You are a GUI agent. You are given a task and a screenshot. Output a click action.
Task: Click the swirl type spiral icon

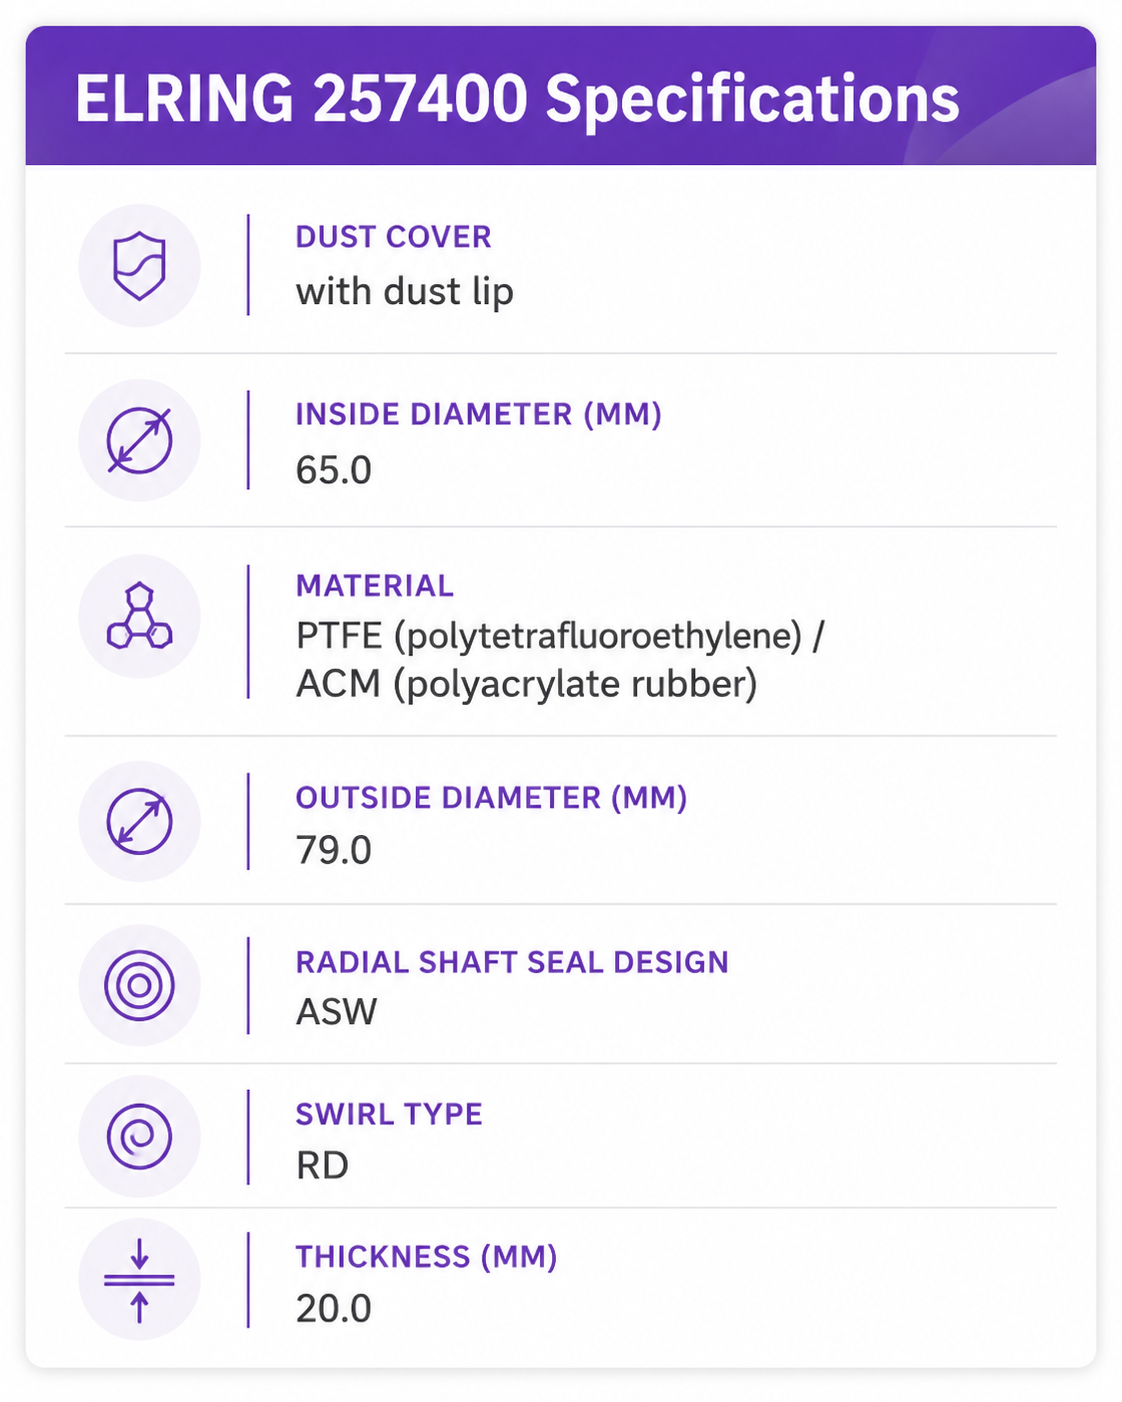[x=139, y=1136]
